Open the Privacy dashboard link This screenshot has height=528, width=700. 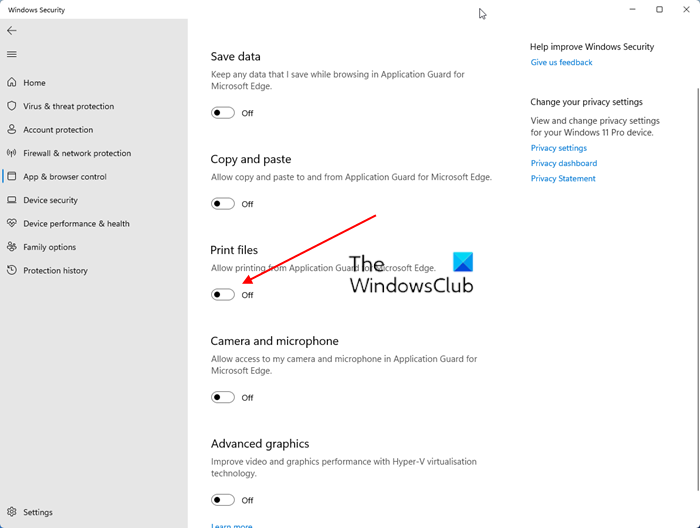click(563, 163)
